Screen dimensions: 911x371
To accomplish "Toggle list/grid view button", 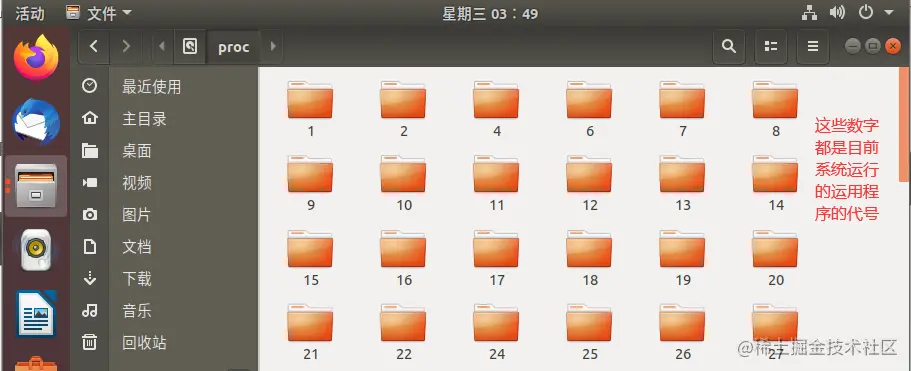I will click(770, 46).
